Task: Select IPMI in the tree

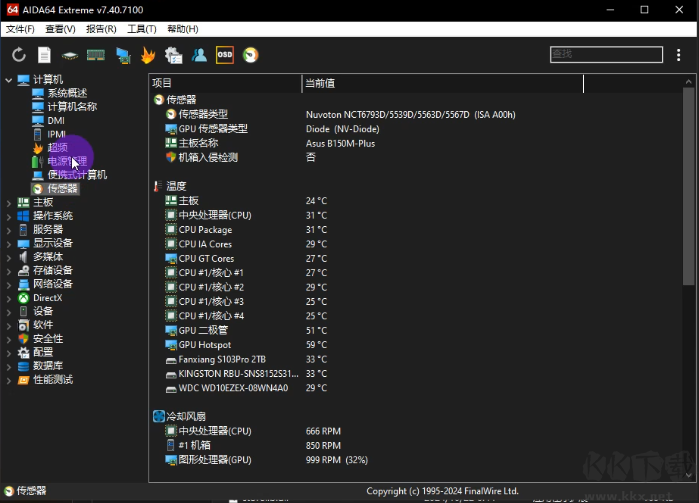Action: [57, 134]
